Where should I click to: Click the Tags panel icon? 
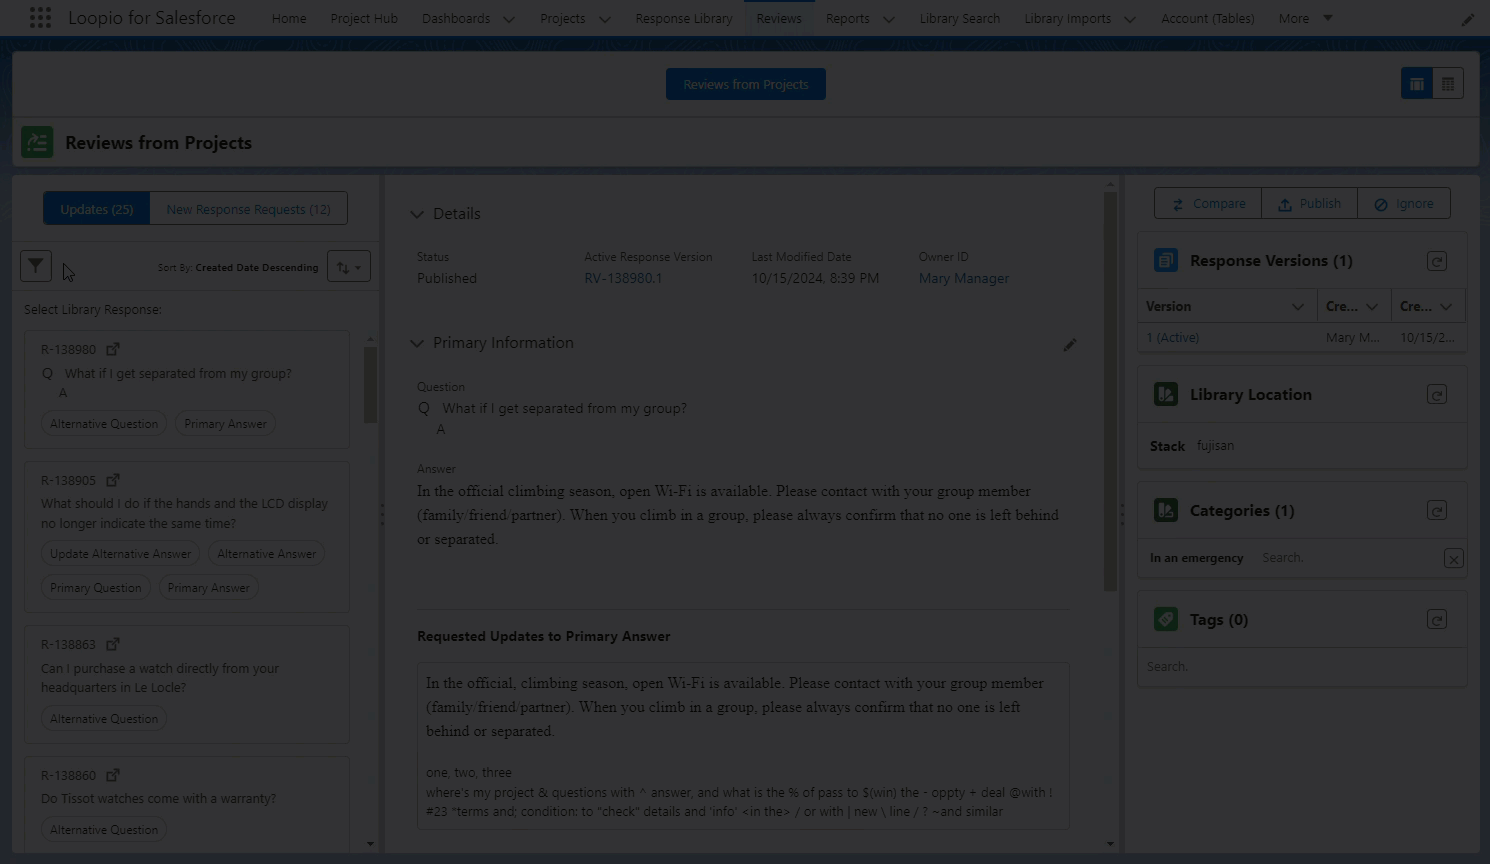point(1166,619)
